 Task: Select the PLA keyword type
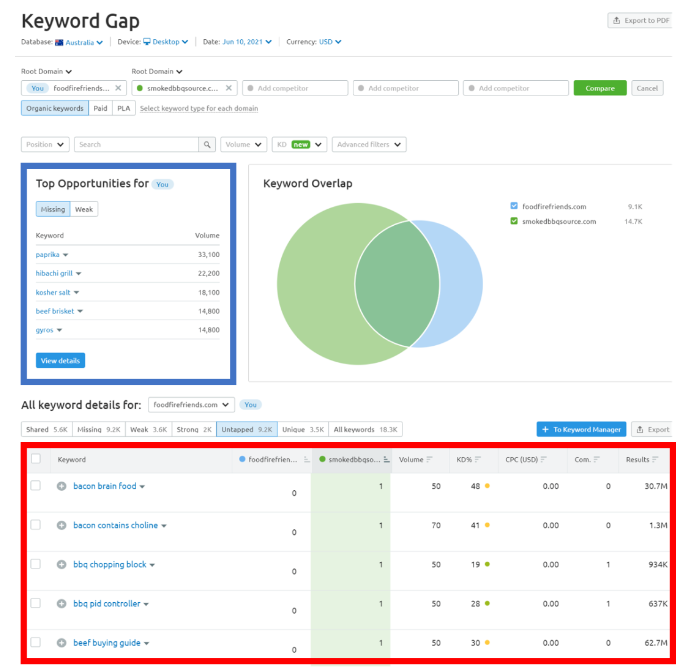pyautogui.click(x=124, y=108)
